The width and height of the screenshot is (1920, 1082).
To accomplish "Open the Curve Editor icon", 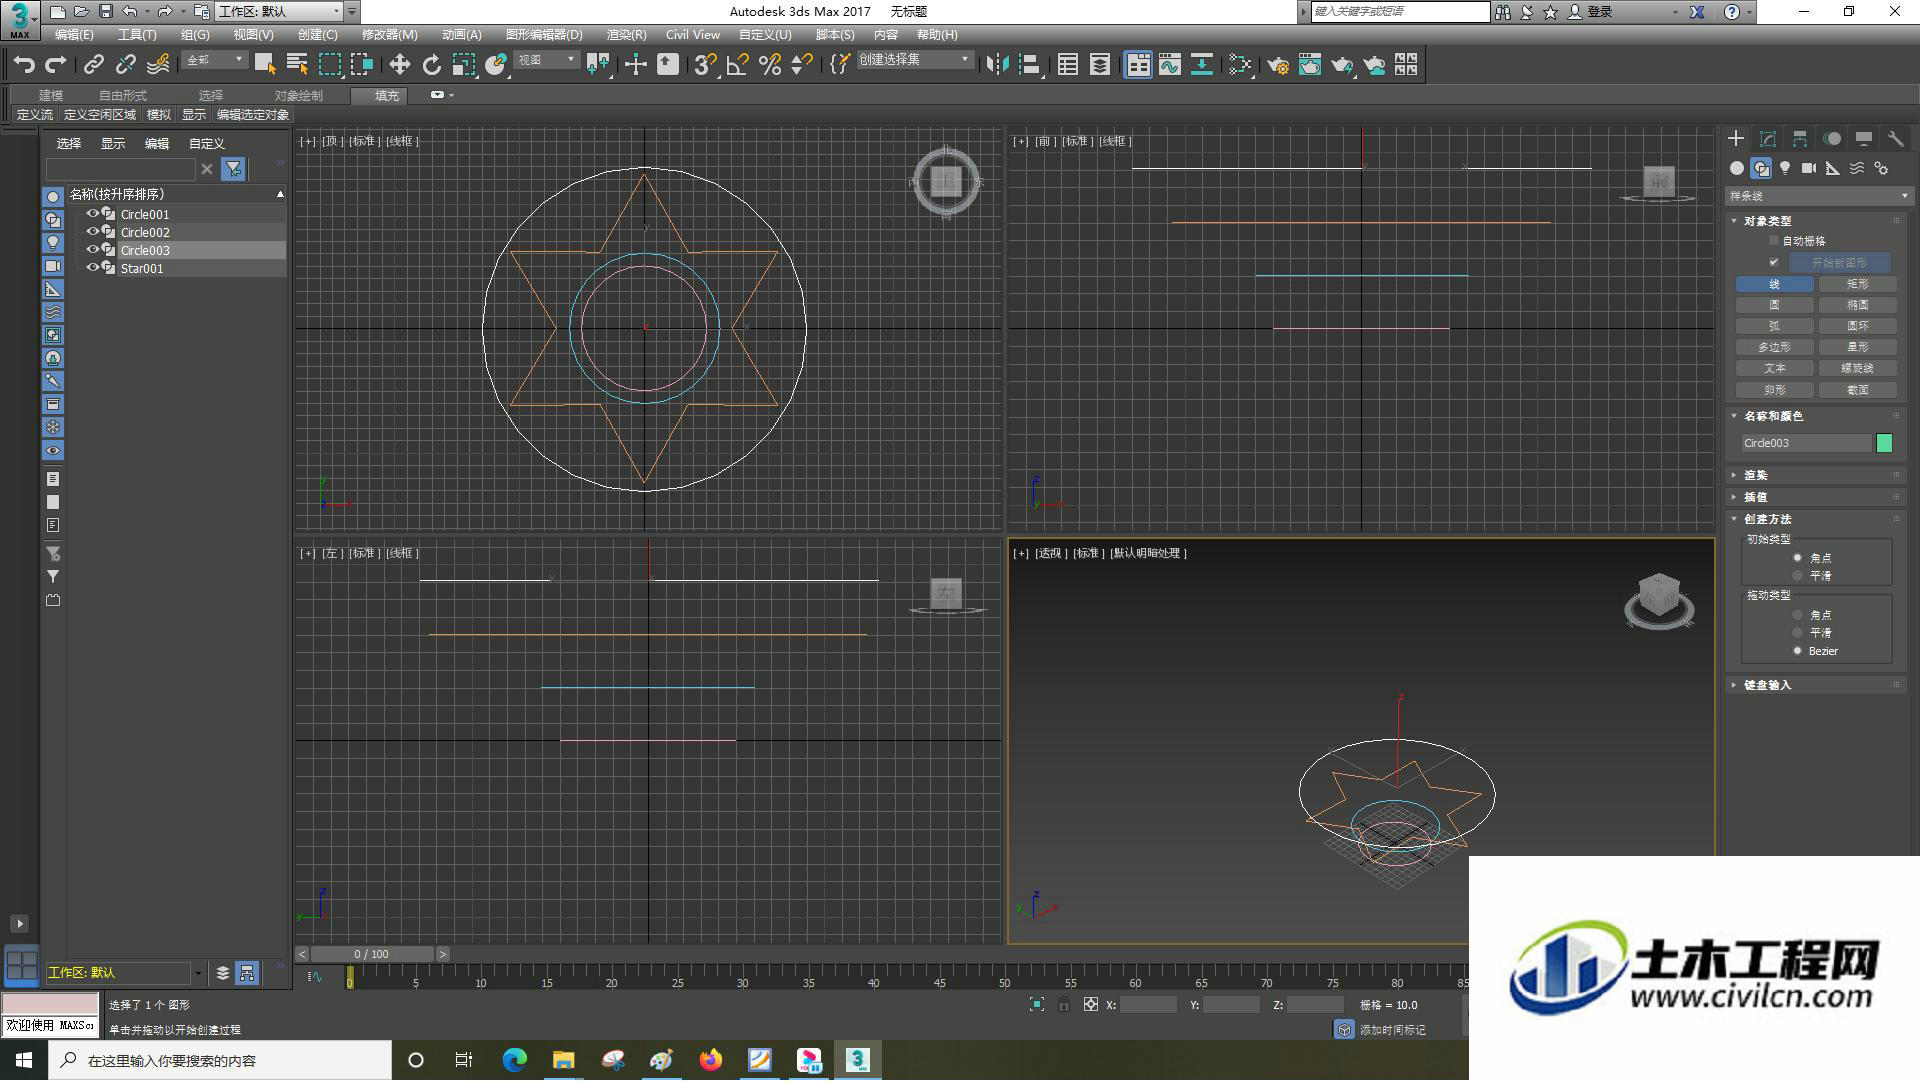I will [1170, 65].
